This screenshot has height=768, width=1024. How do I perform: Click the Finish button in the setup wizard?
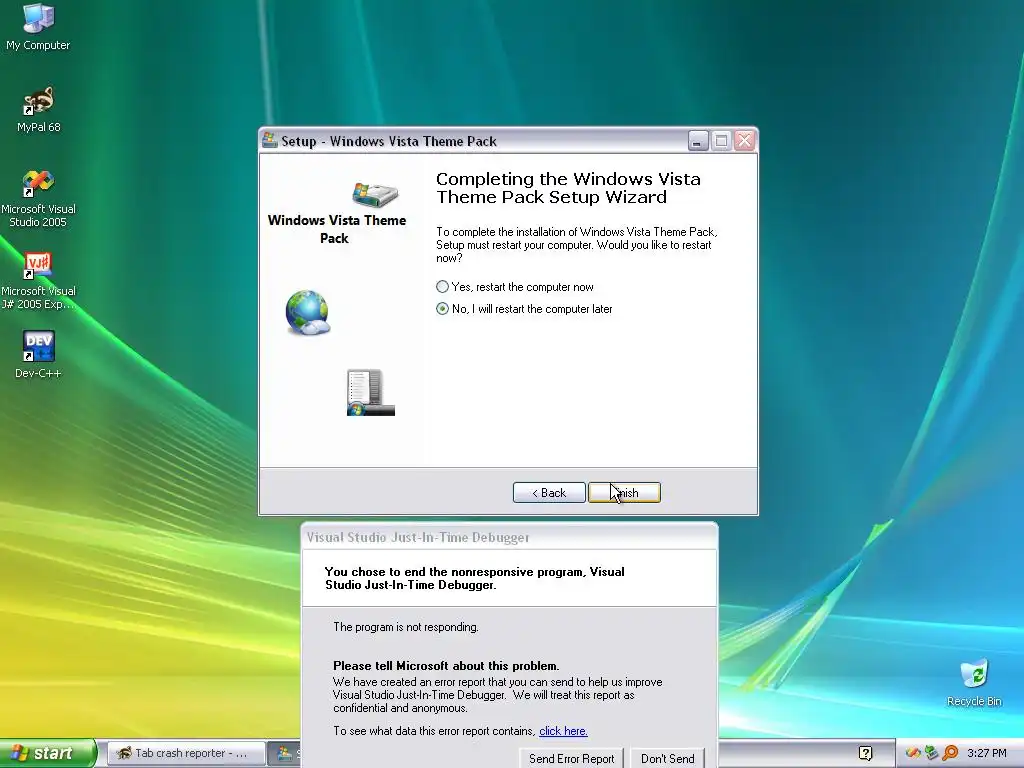click(624, 492)
